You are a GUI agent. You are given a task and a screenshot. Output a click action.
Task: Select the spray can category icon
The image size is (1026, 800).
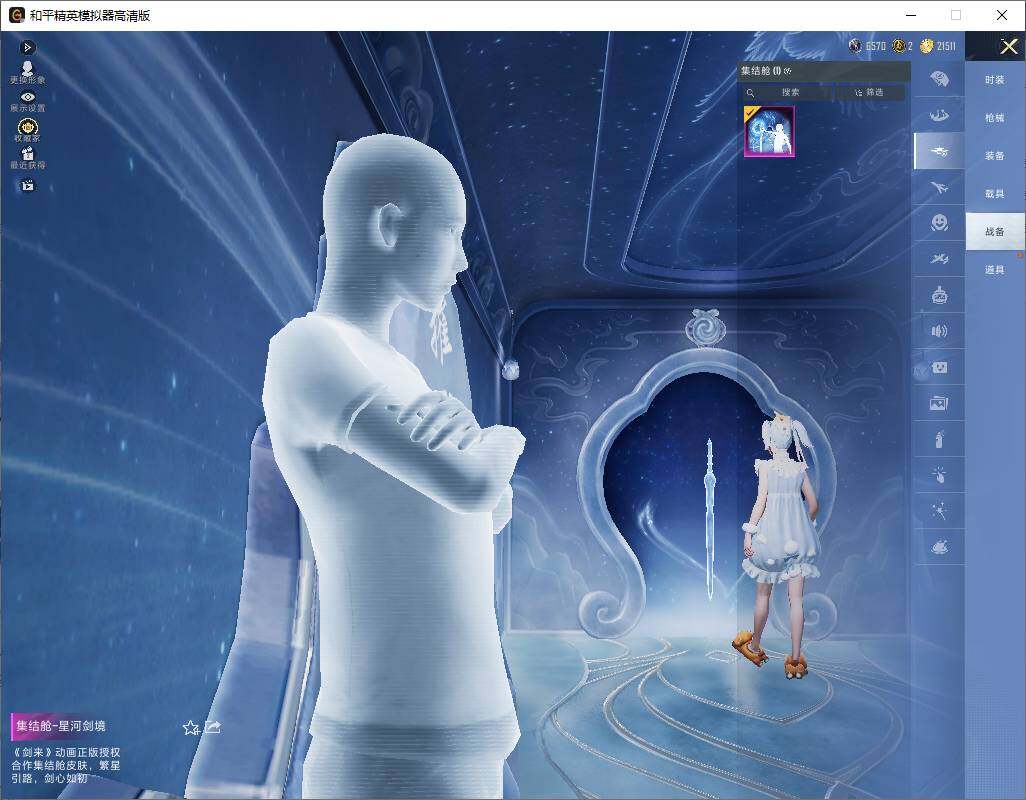tap(939, 440)
